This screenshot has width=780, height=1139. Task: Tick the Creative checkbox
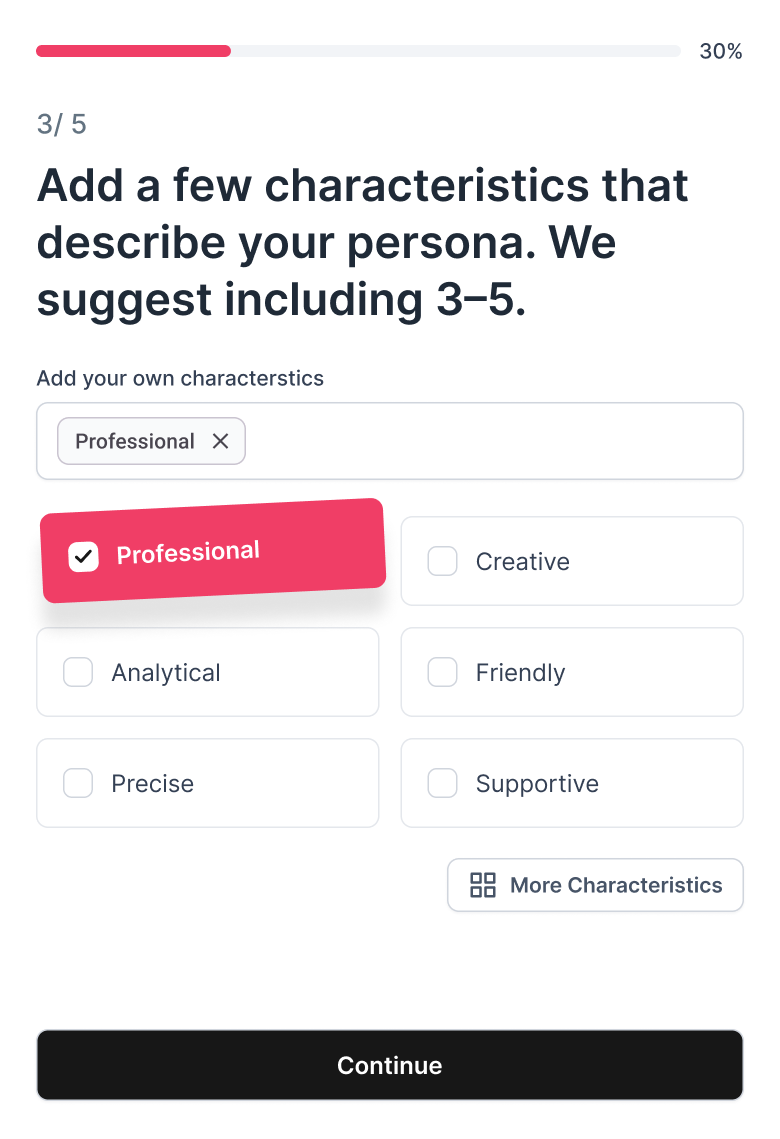[x=442, y=561]
